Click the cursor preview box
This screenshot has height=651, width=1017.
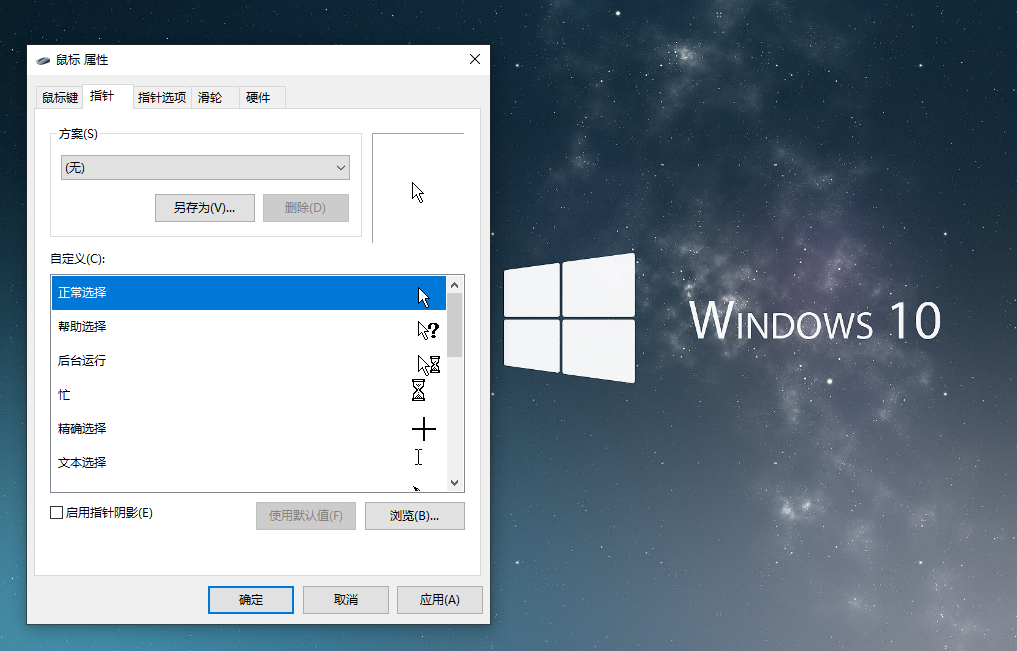coord(418,188)
